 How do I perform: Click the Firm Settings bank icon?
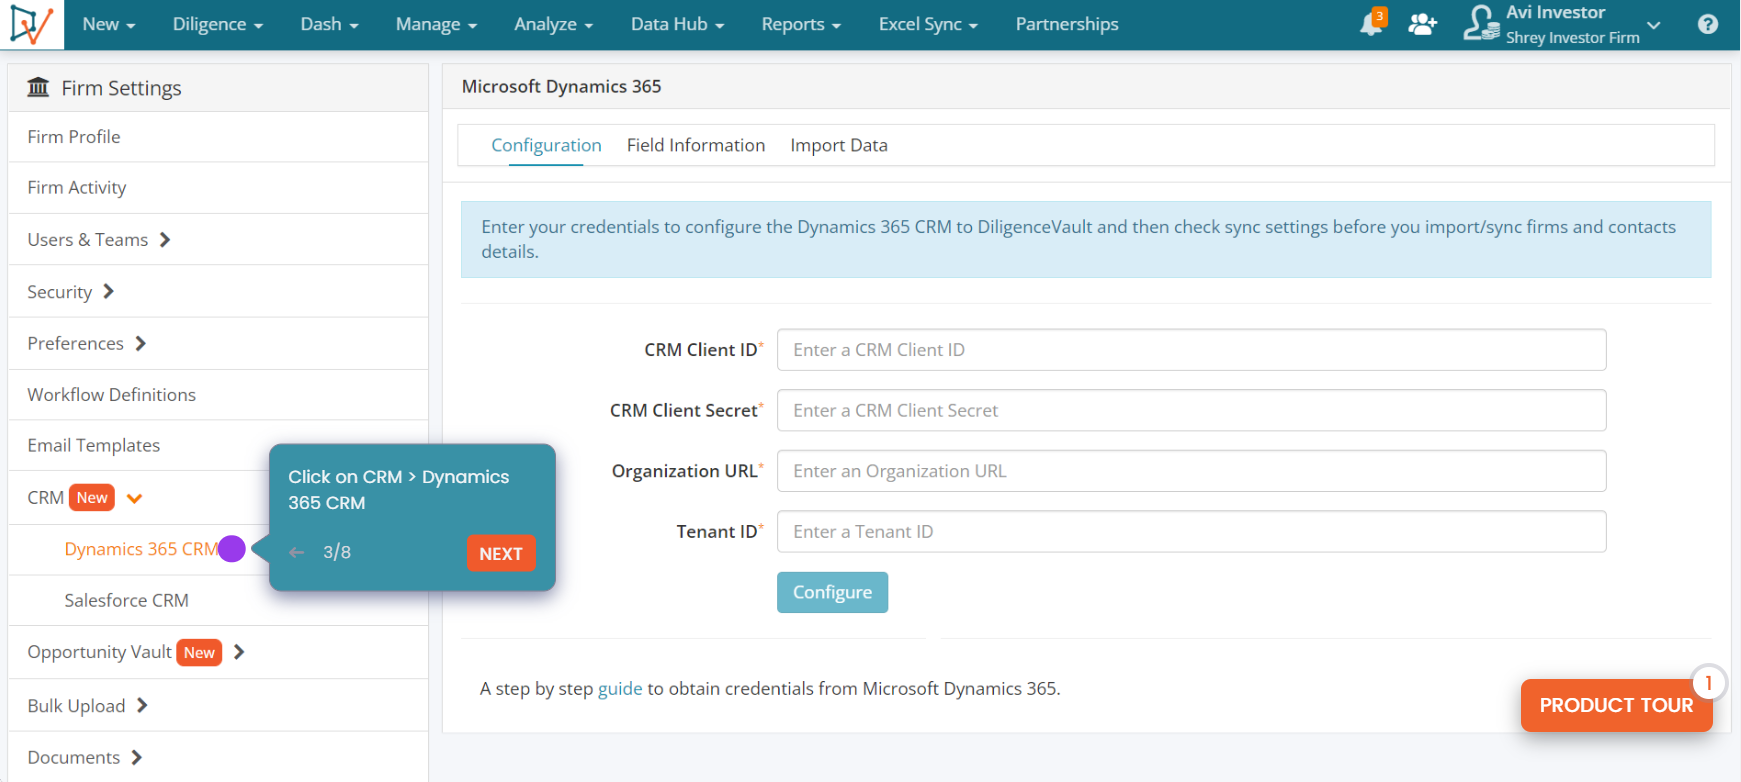(39, 88)
